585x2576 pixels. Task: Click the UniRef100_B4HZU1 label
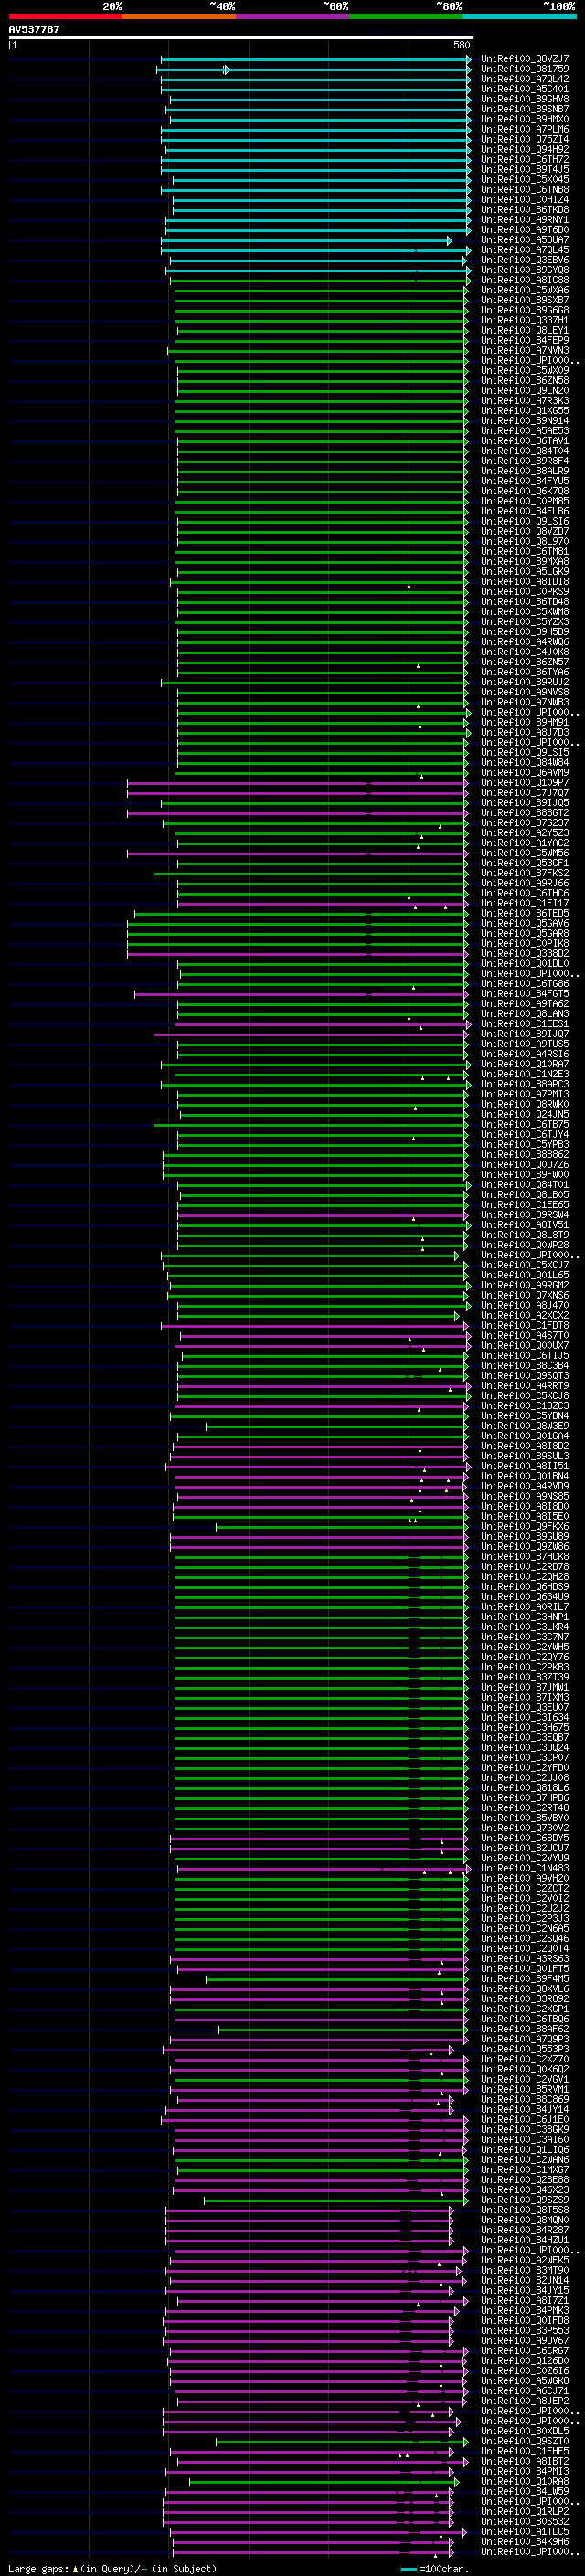tap(524, 2239)
